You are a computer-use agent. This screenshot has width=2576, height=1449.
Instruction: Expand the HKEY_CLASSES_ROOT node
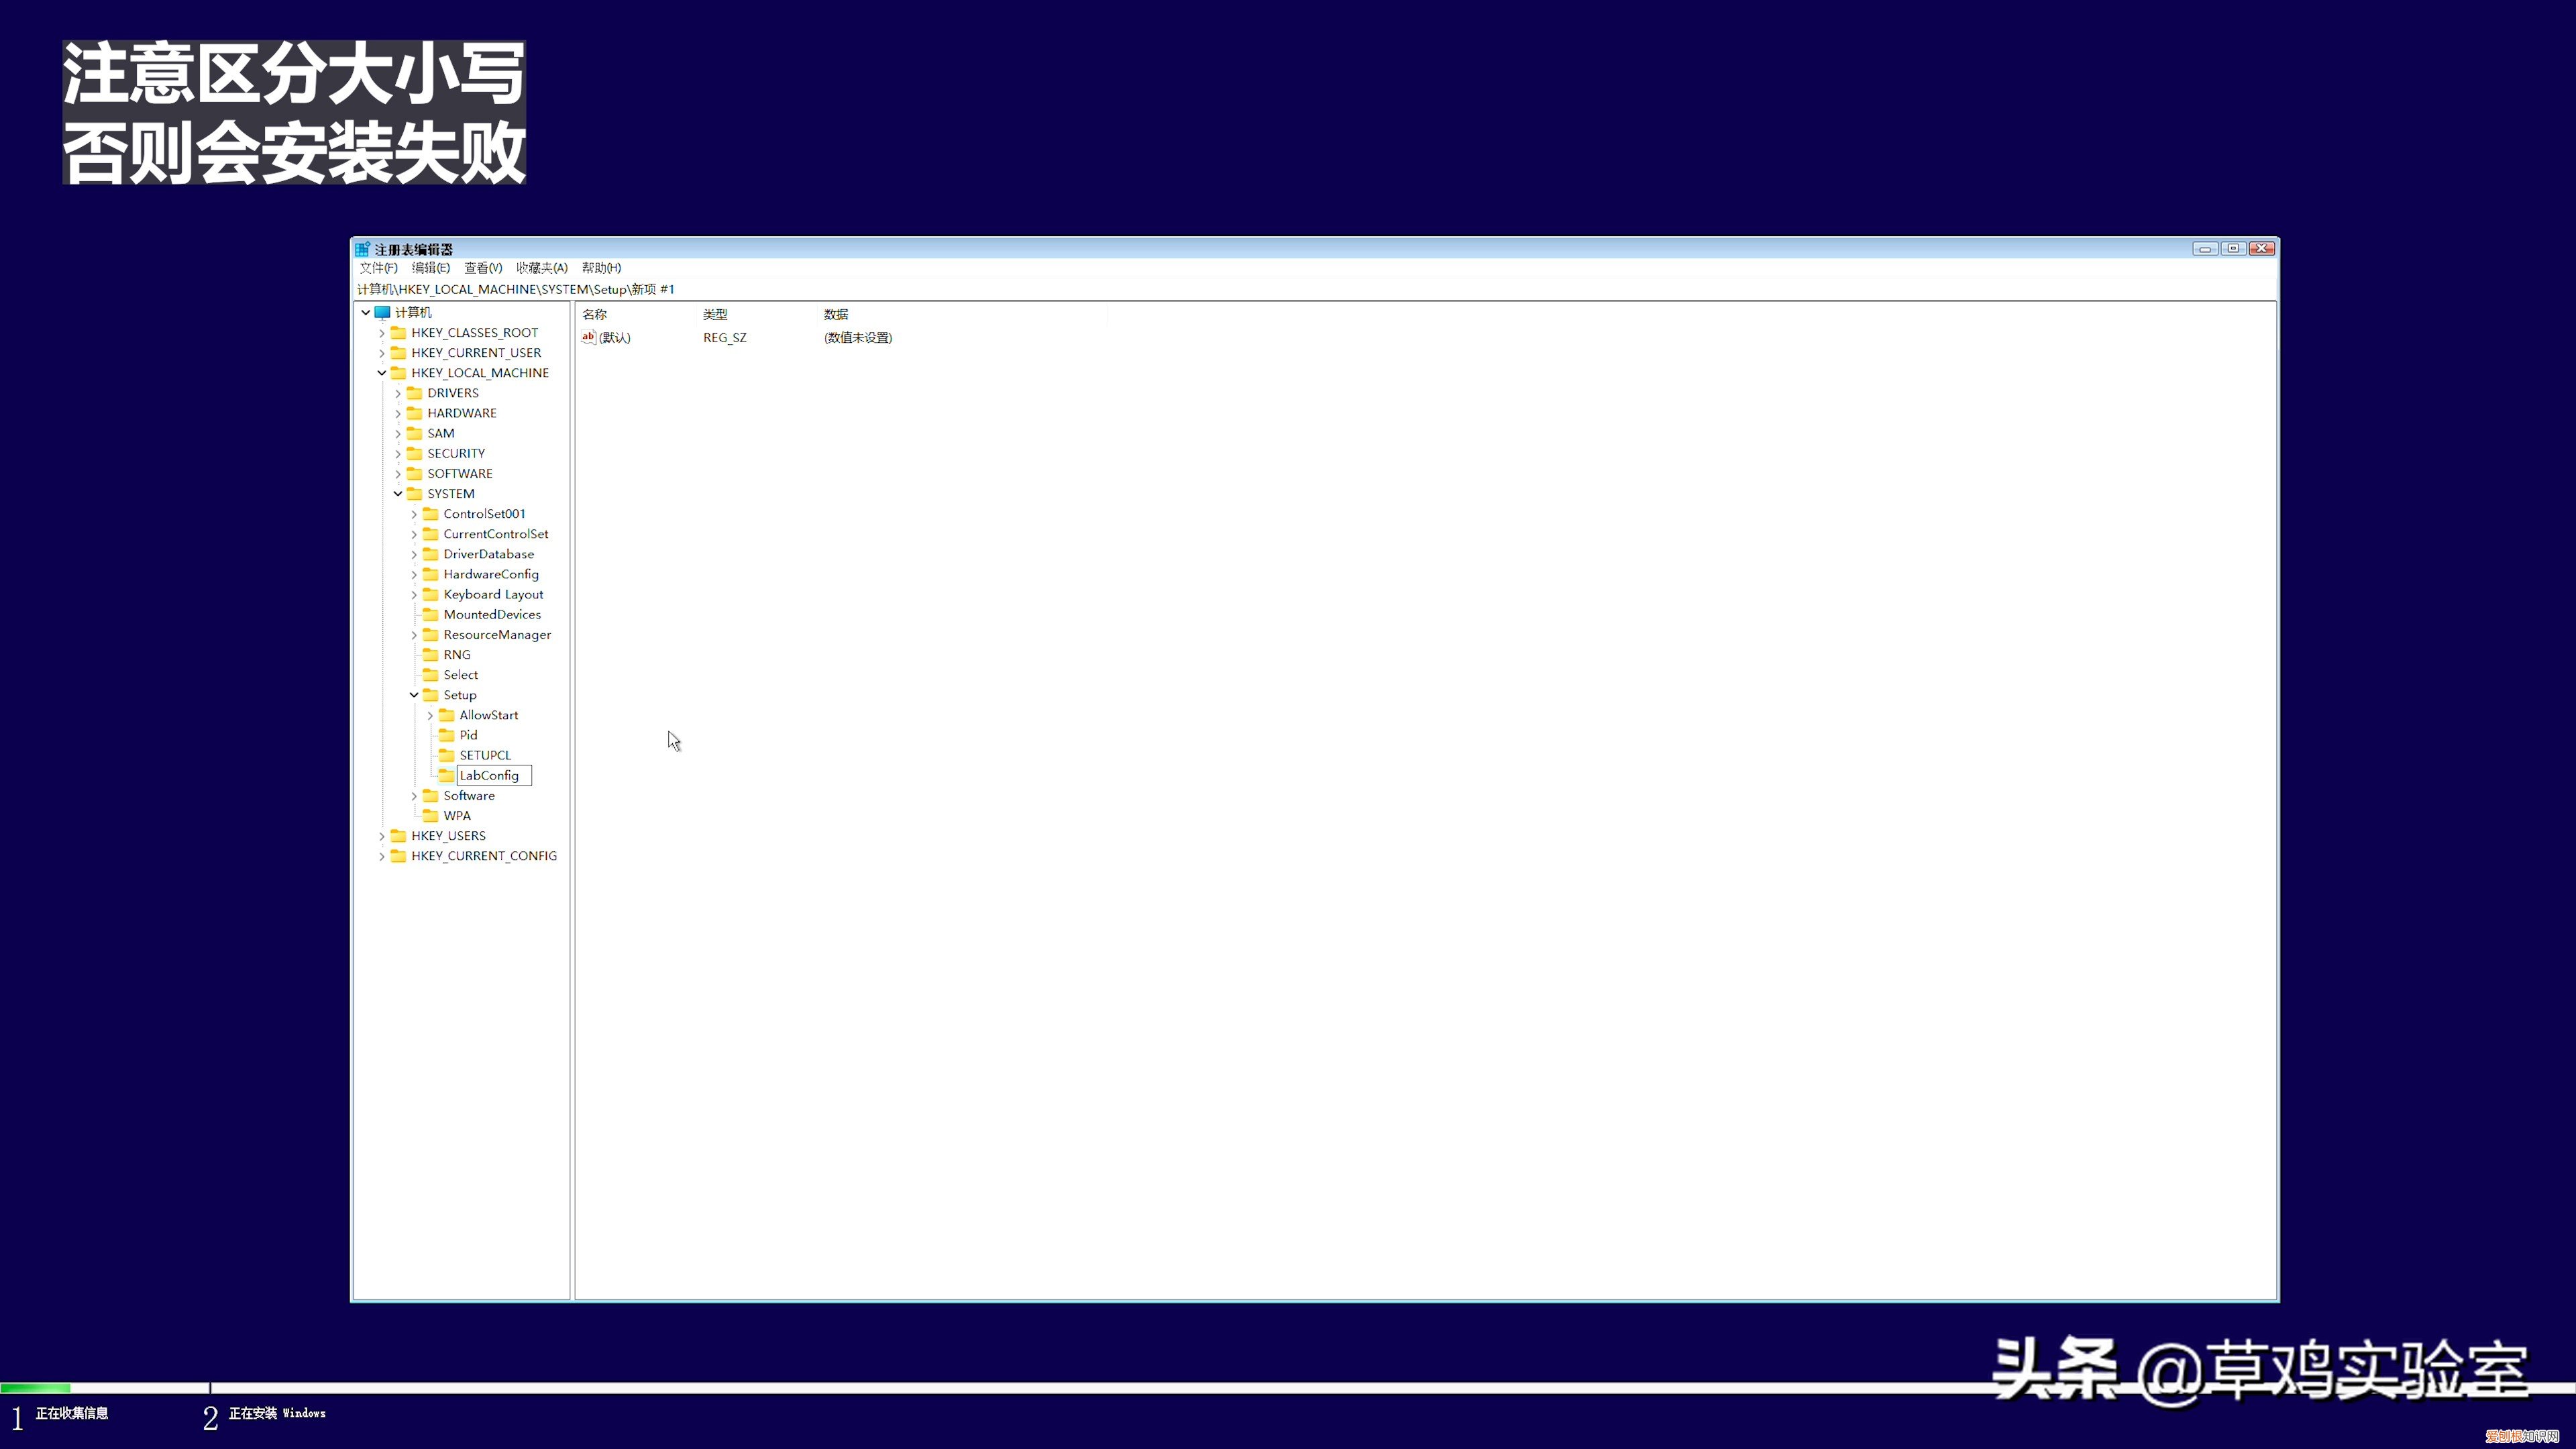coord(382,332)
